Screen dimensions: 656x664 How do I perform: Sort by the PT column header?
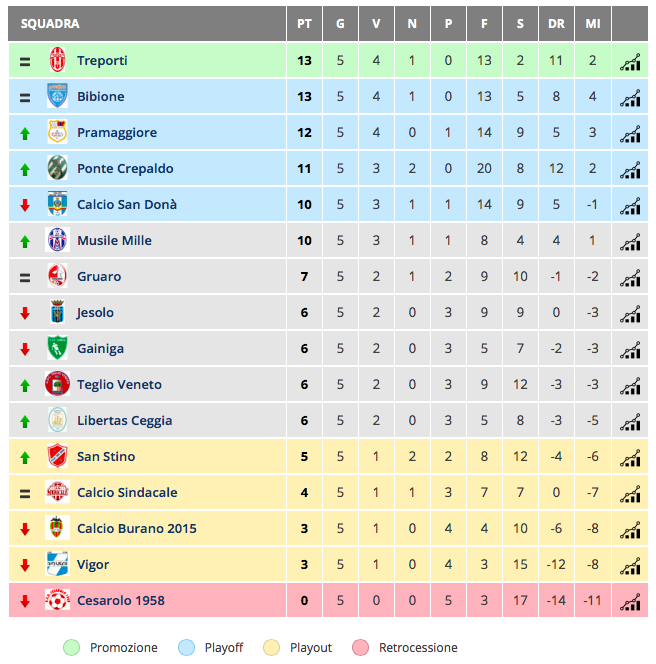(x=304, y=24)
